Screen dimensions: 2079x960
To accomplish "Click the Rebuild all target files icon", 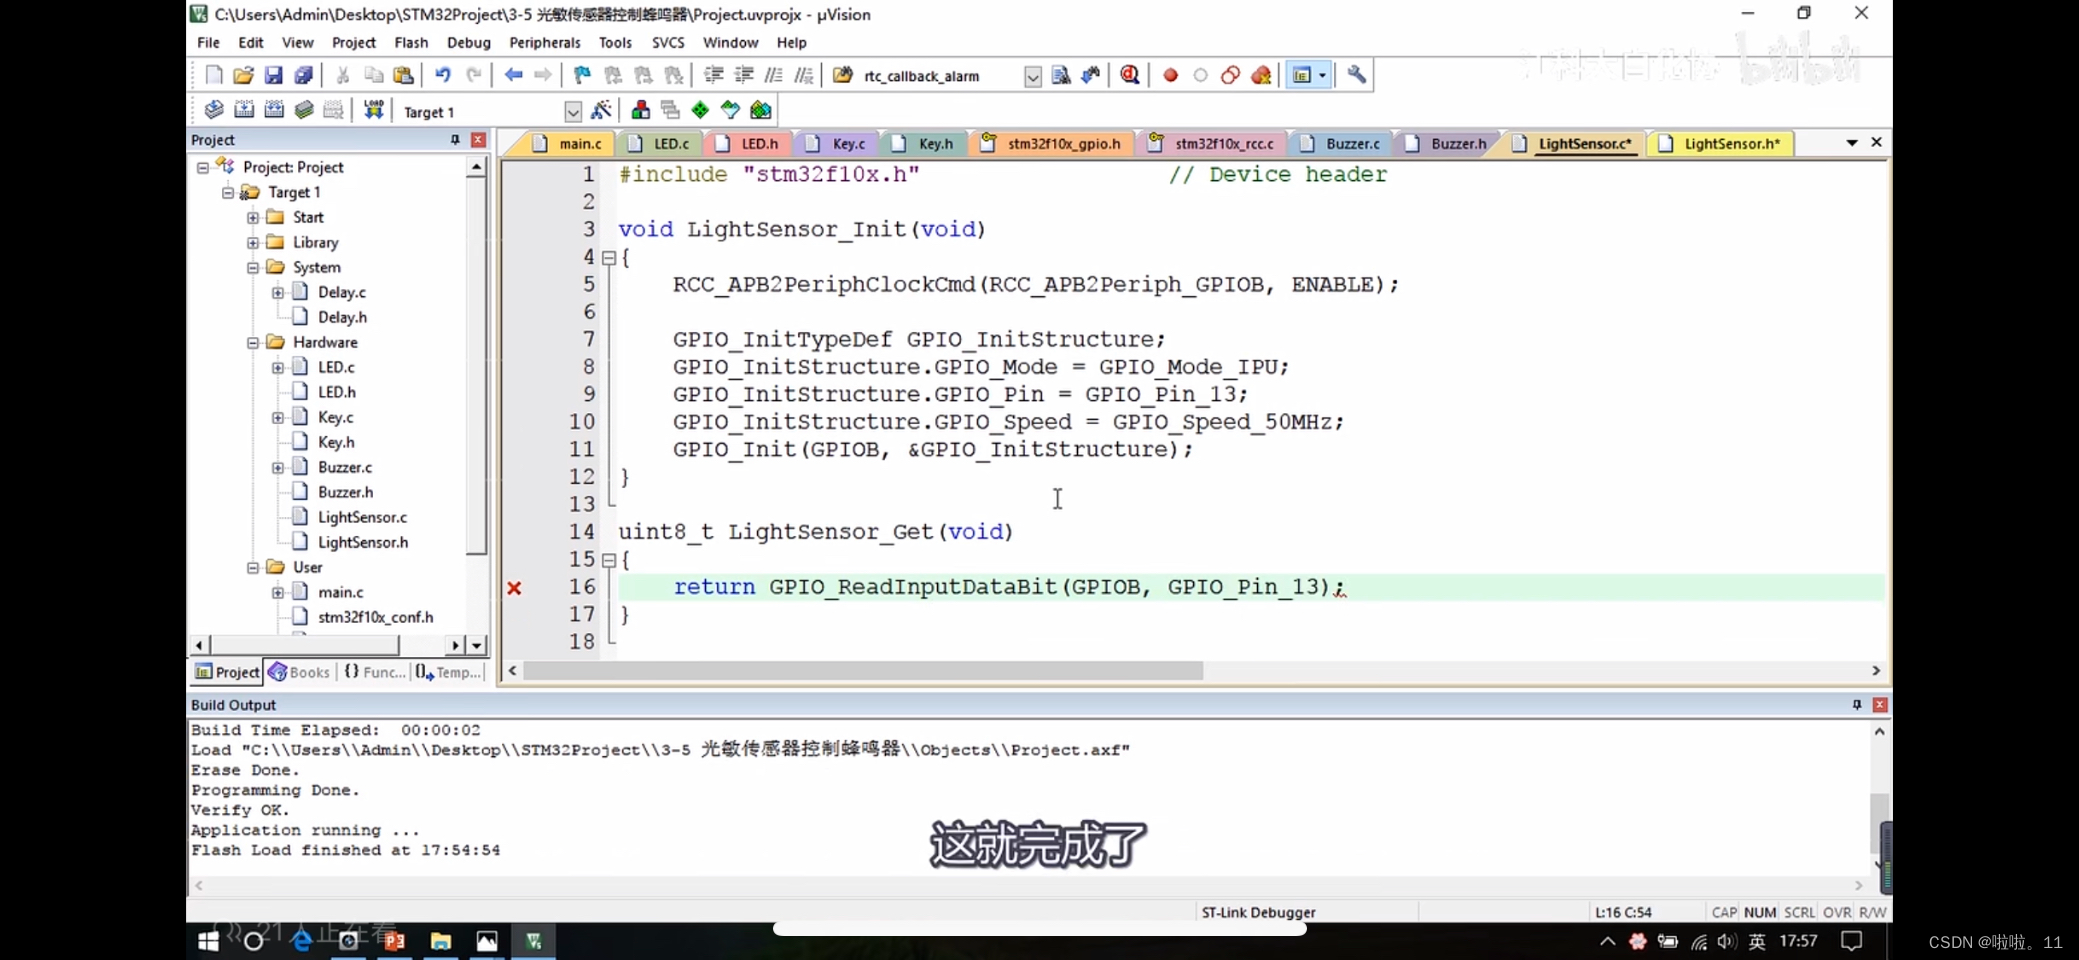I will (274, 110).
